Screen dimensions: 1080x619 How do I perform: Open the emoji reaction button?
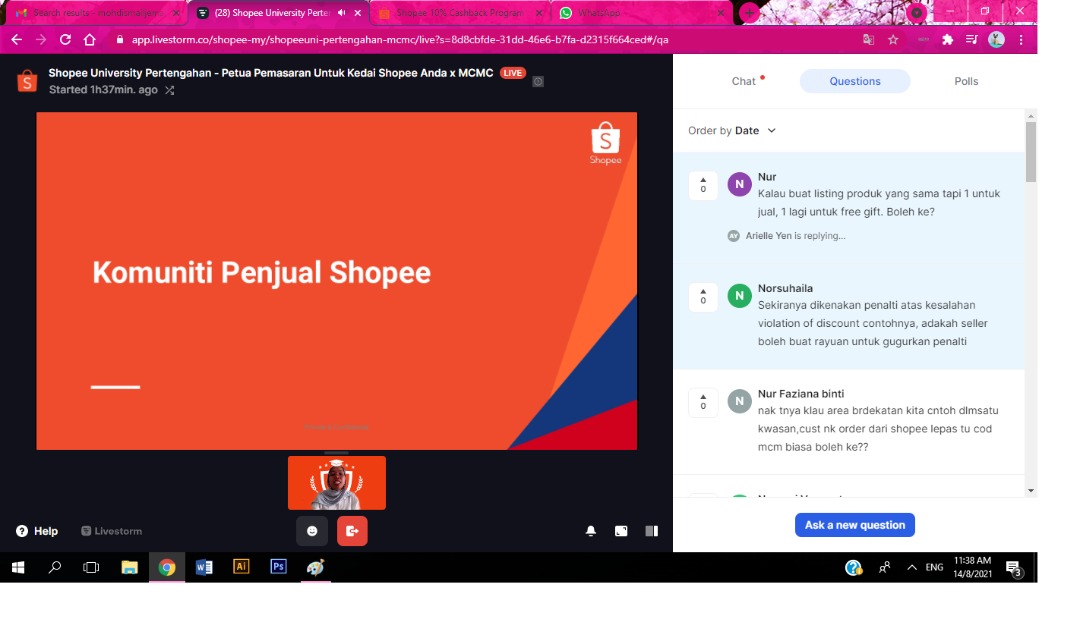tap(312, 531)
